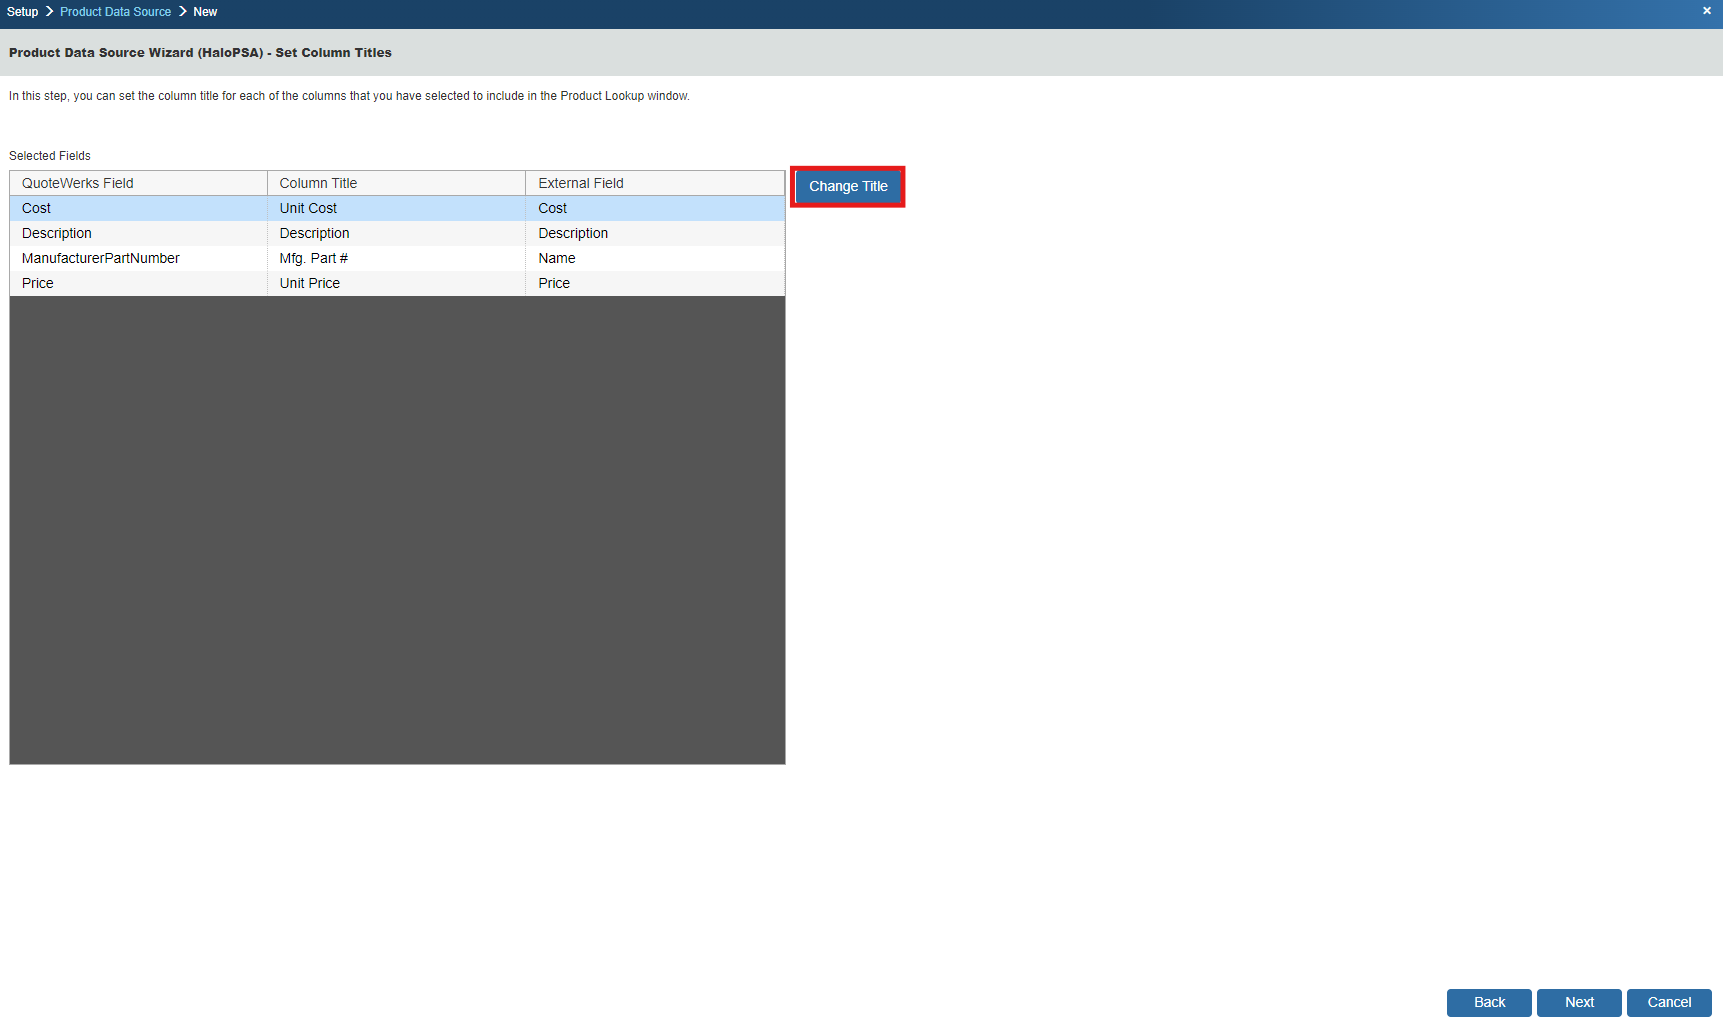Open the Setup breadcrumb
Viewport: 1723px width, 1019px height.
pyautogui.click(x=22, y=12)
